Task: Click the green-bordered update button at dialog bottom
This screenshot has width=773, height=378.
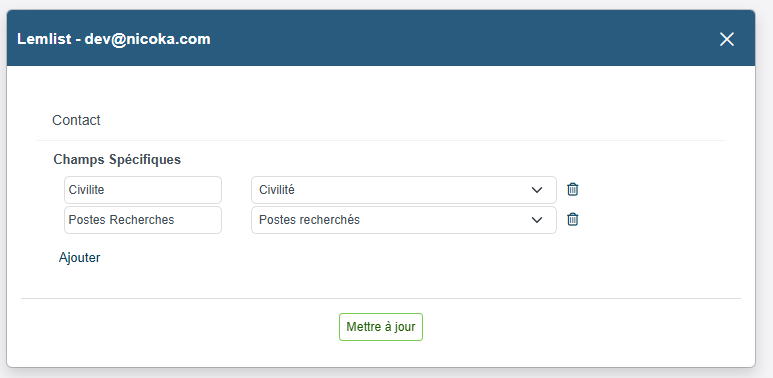Action: (x=381, y=327)
